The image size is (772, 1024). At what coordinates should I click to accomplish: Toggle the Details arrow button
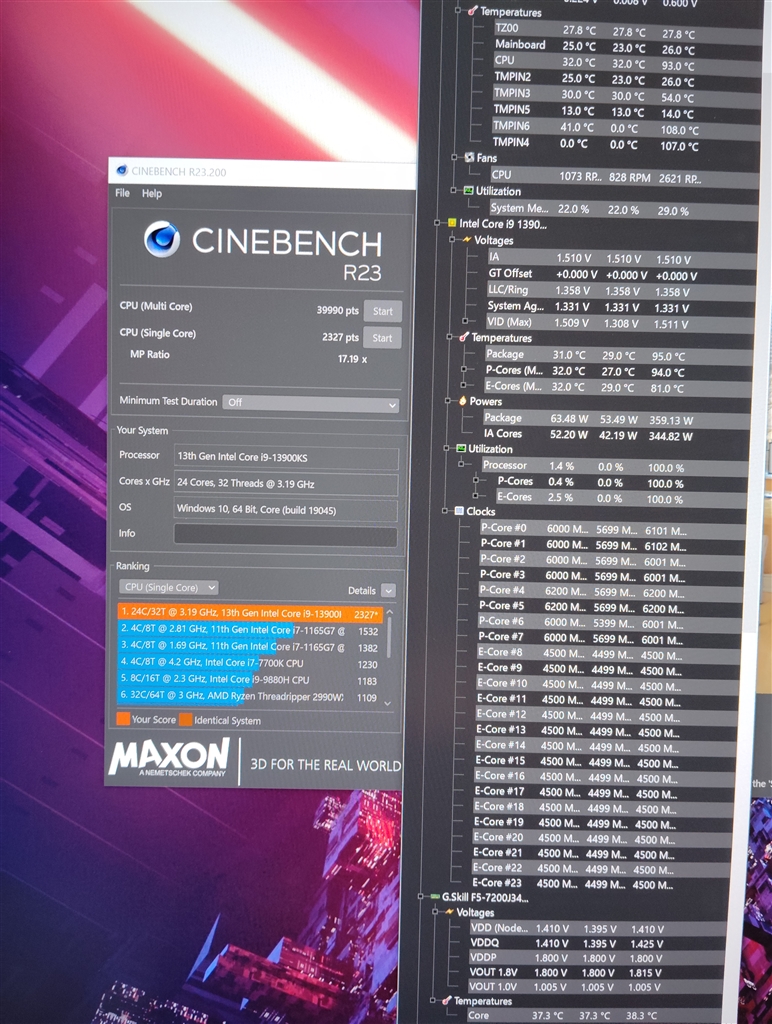tap(388, 591)
